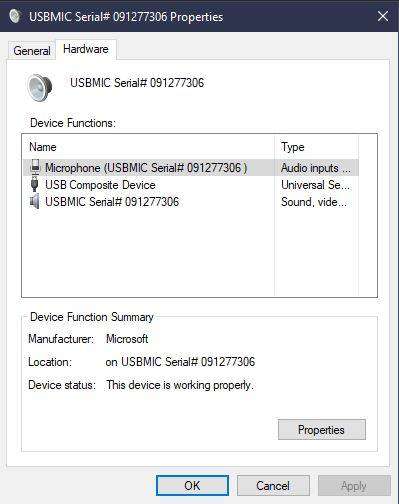Confirm the dialog with OK
399x504 pixels.
point(192,486)
